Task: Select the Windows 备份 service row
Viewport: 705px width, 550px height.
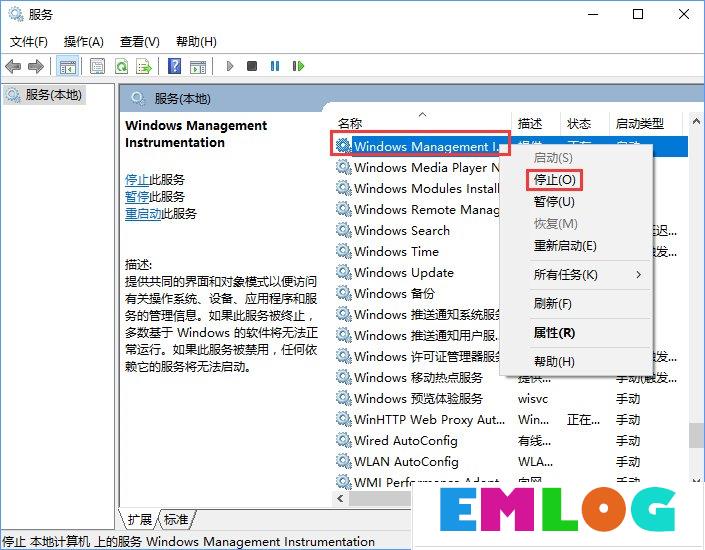Action: click(x=416, y=293)
